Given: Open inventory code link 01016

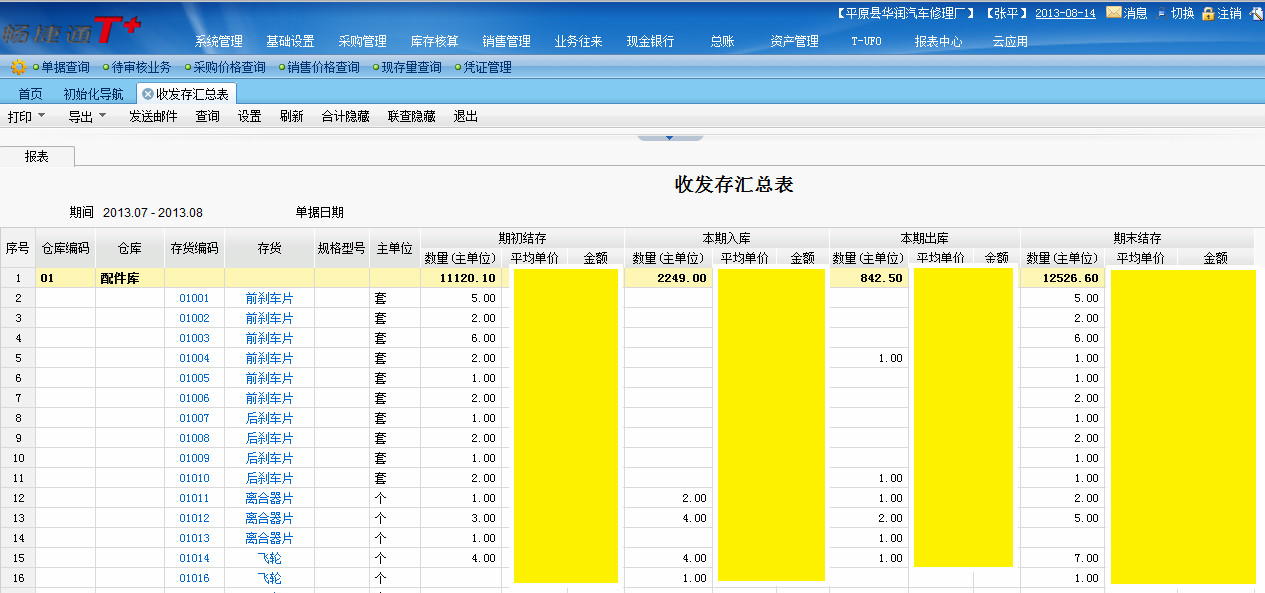Looking at the screenshot, I should (x=194, y=578).
